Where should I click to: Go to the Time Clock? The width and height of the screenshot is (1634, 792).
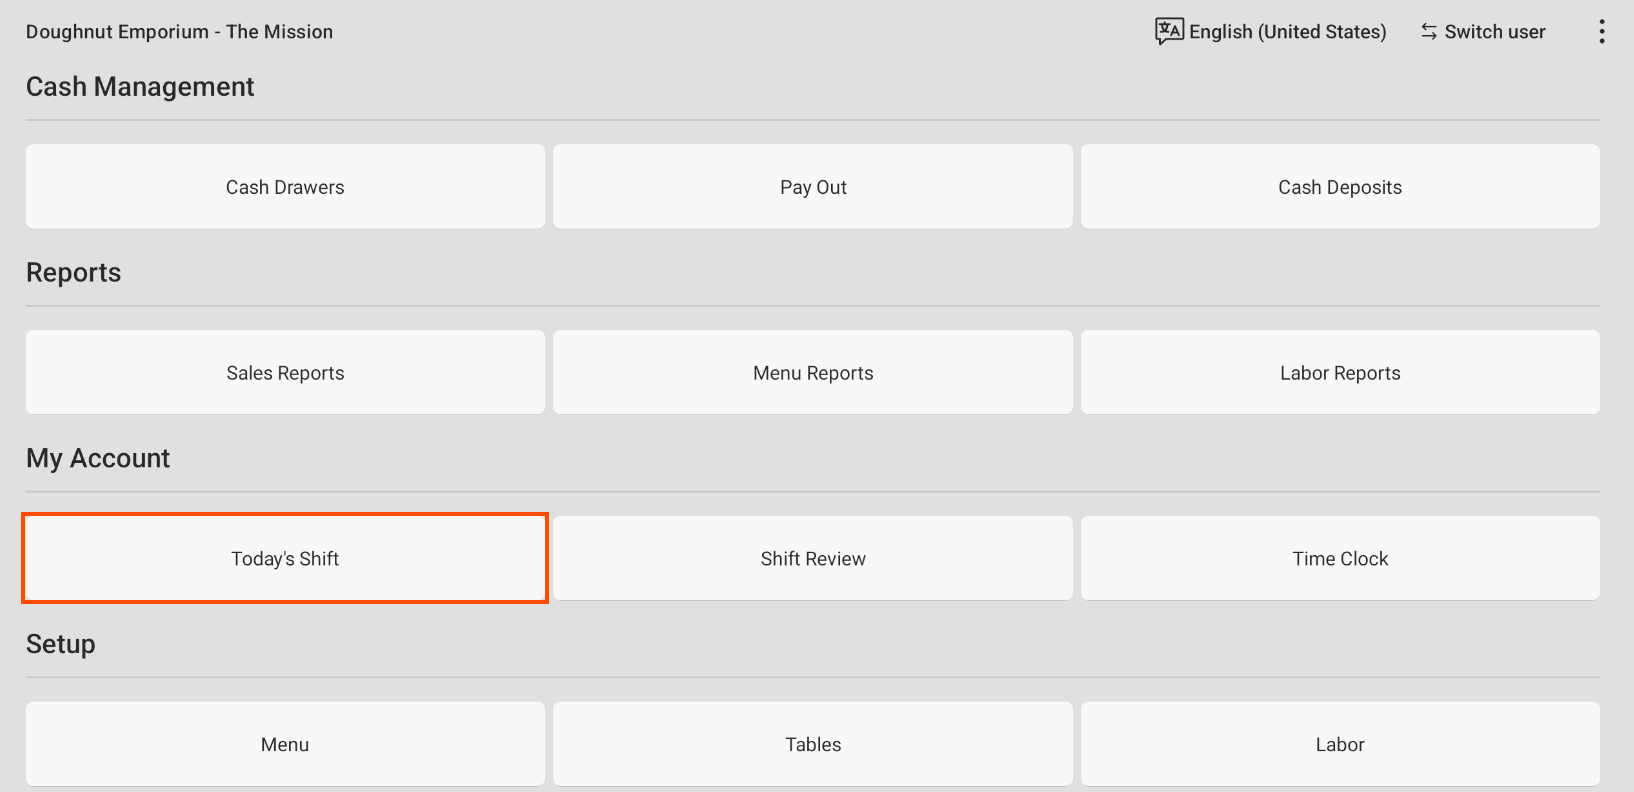click(1340, 559)
